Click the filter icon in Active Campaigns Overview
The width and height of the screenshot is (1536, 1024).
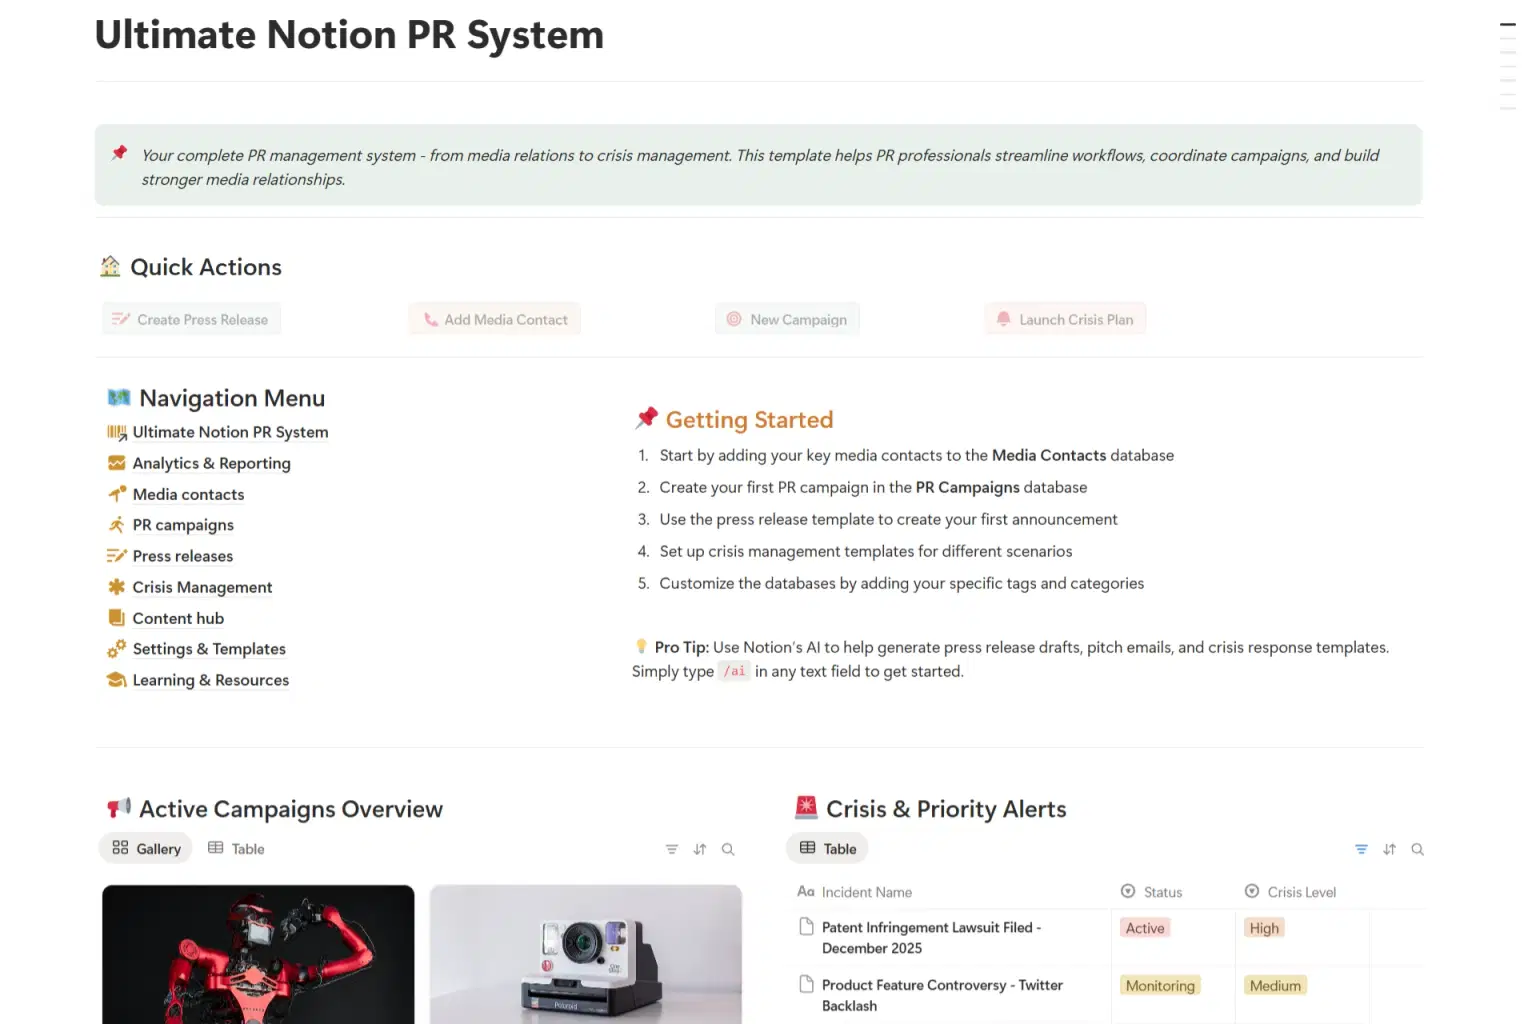tap(671, 849)
